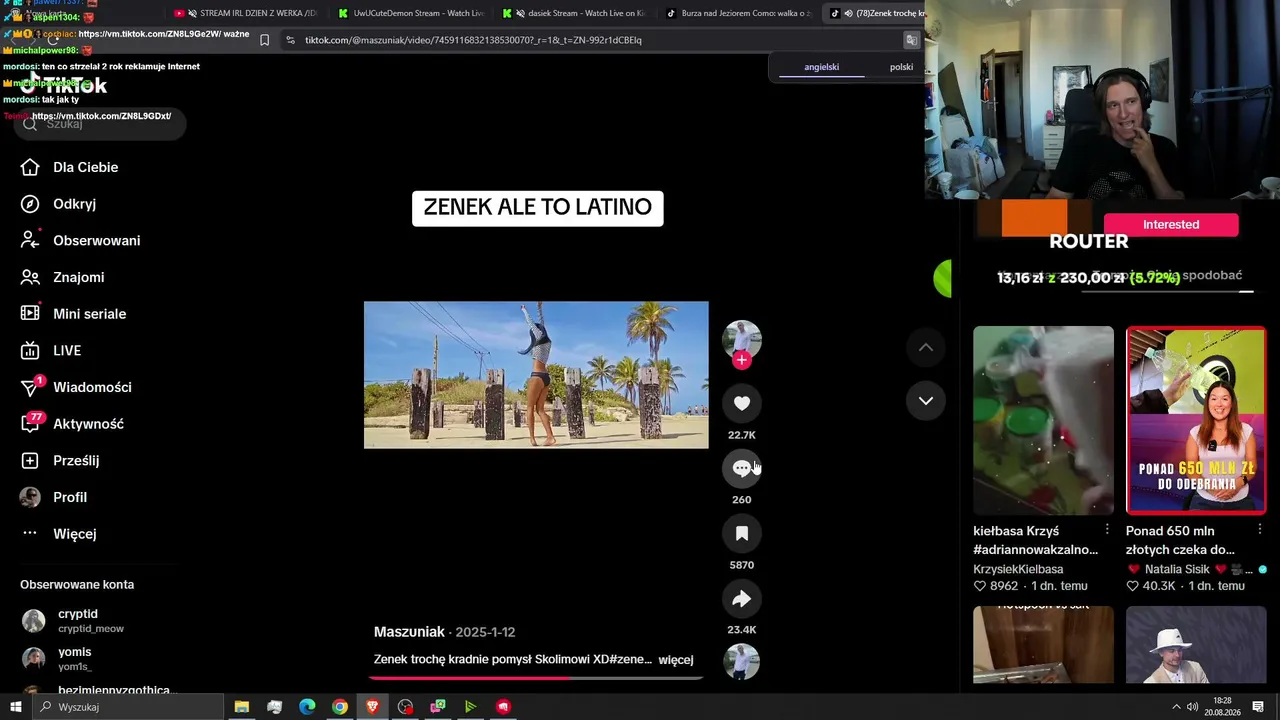Open the volume control in system tray
Screen dimensions: 1280x720
click(x=1193, y=707)
